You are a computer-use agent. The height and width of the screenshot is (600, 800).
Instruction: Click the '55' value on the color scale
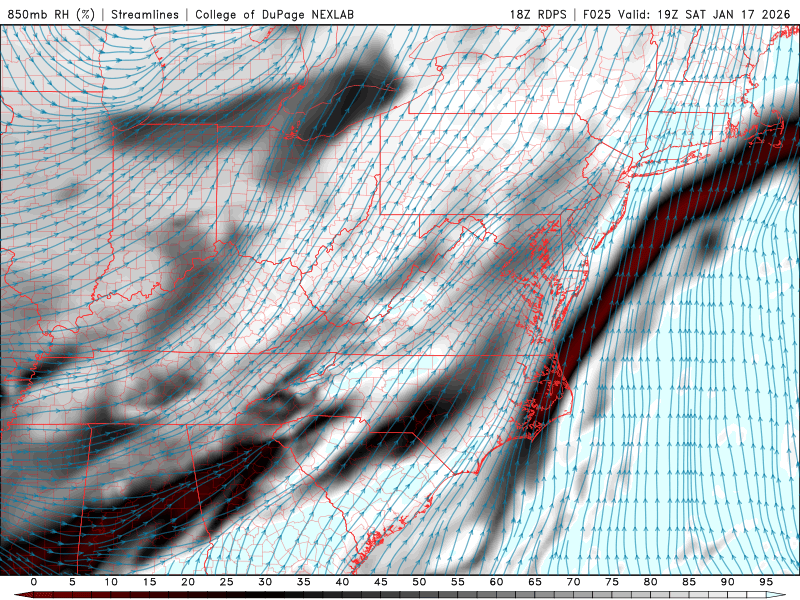458,582
